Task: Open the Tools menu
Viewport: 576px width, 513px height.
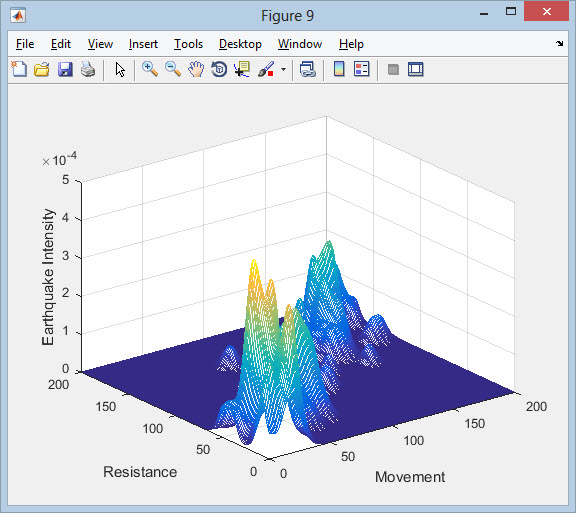Action: (188, 44)
